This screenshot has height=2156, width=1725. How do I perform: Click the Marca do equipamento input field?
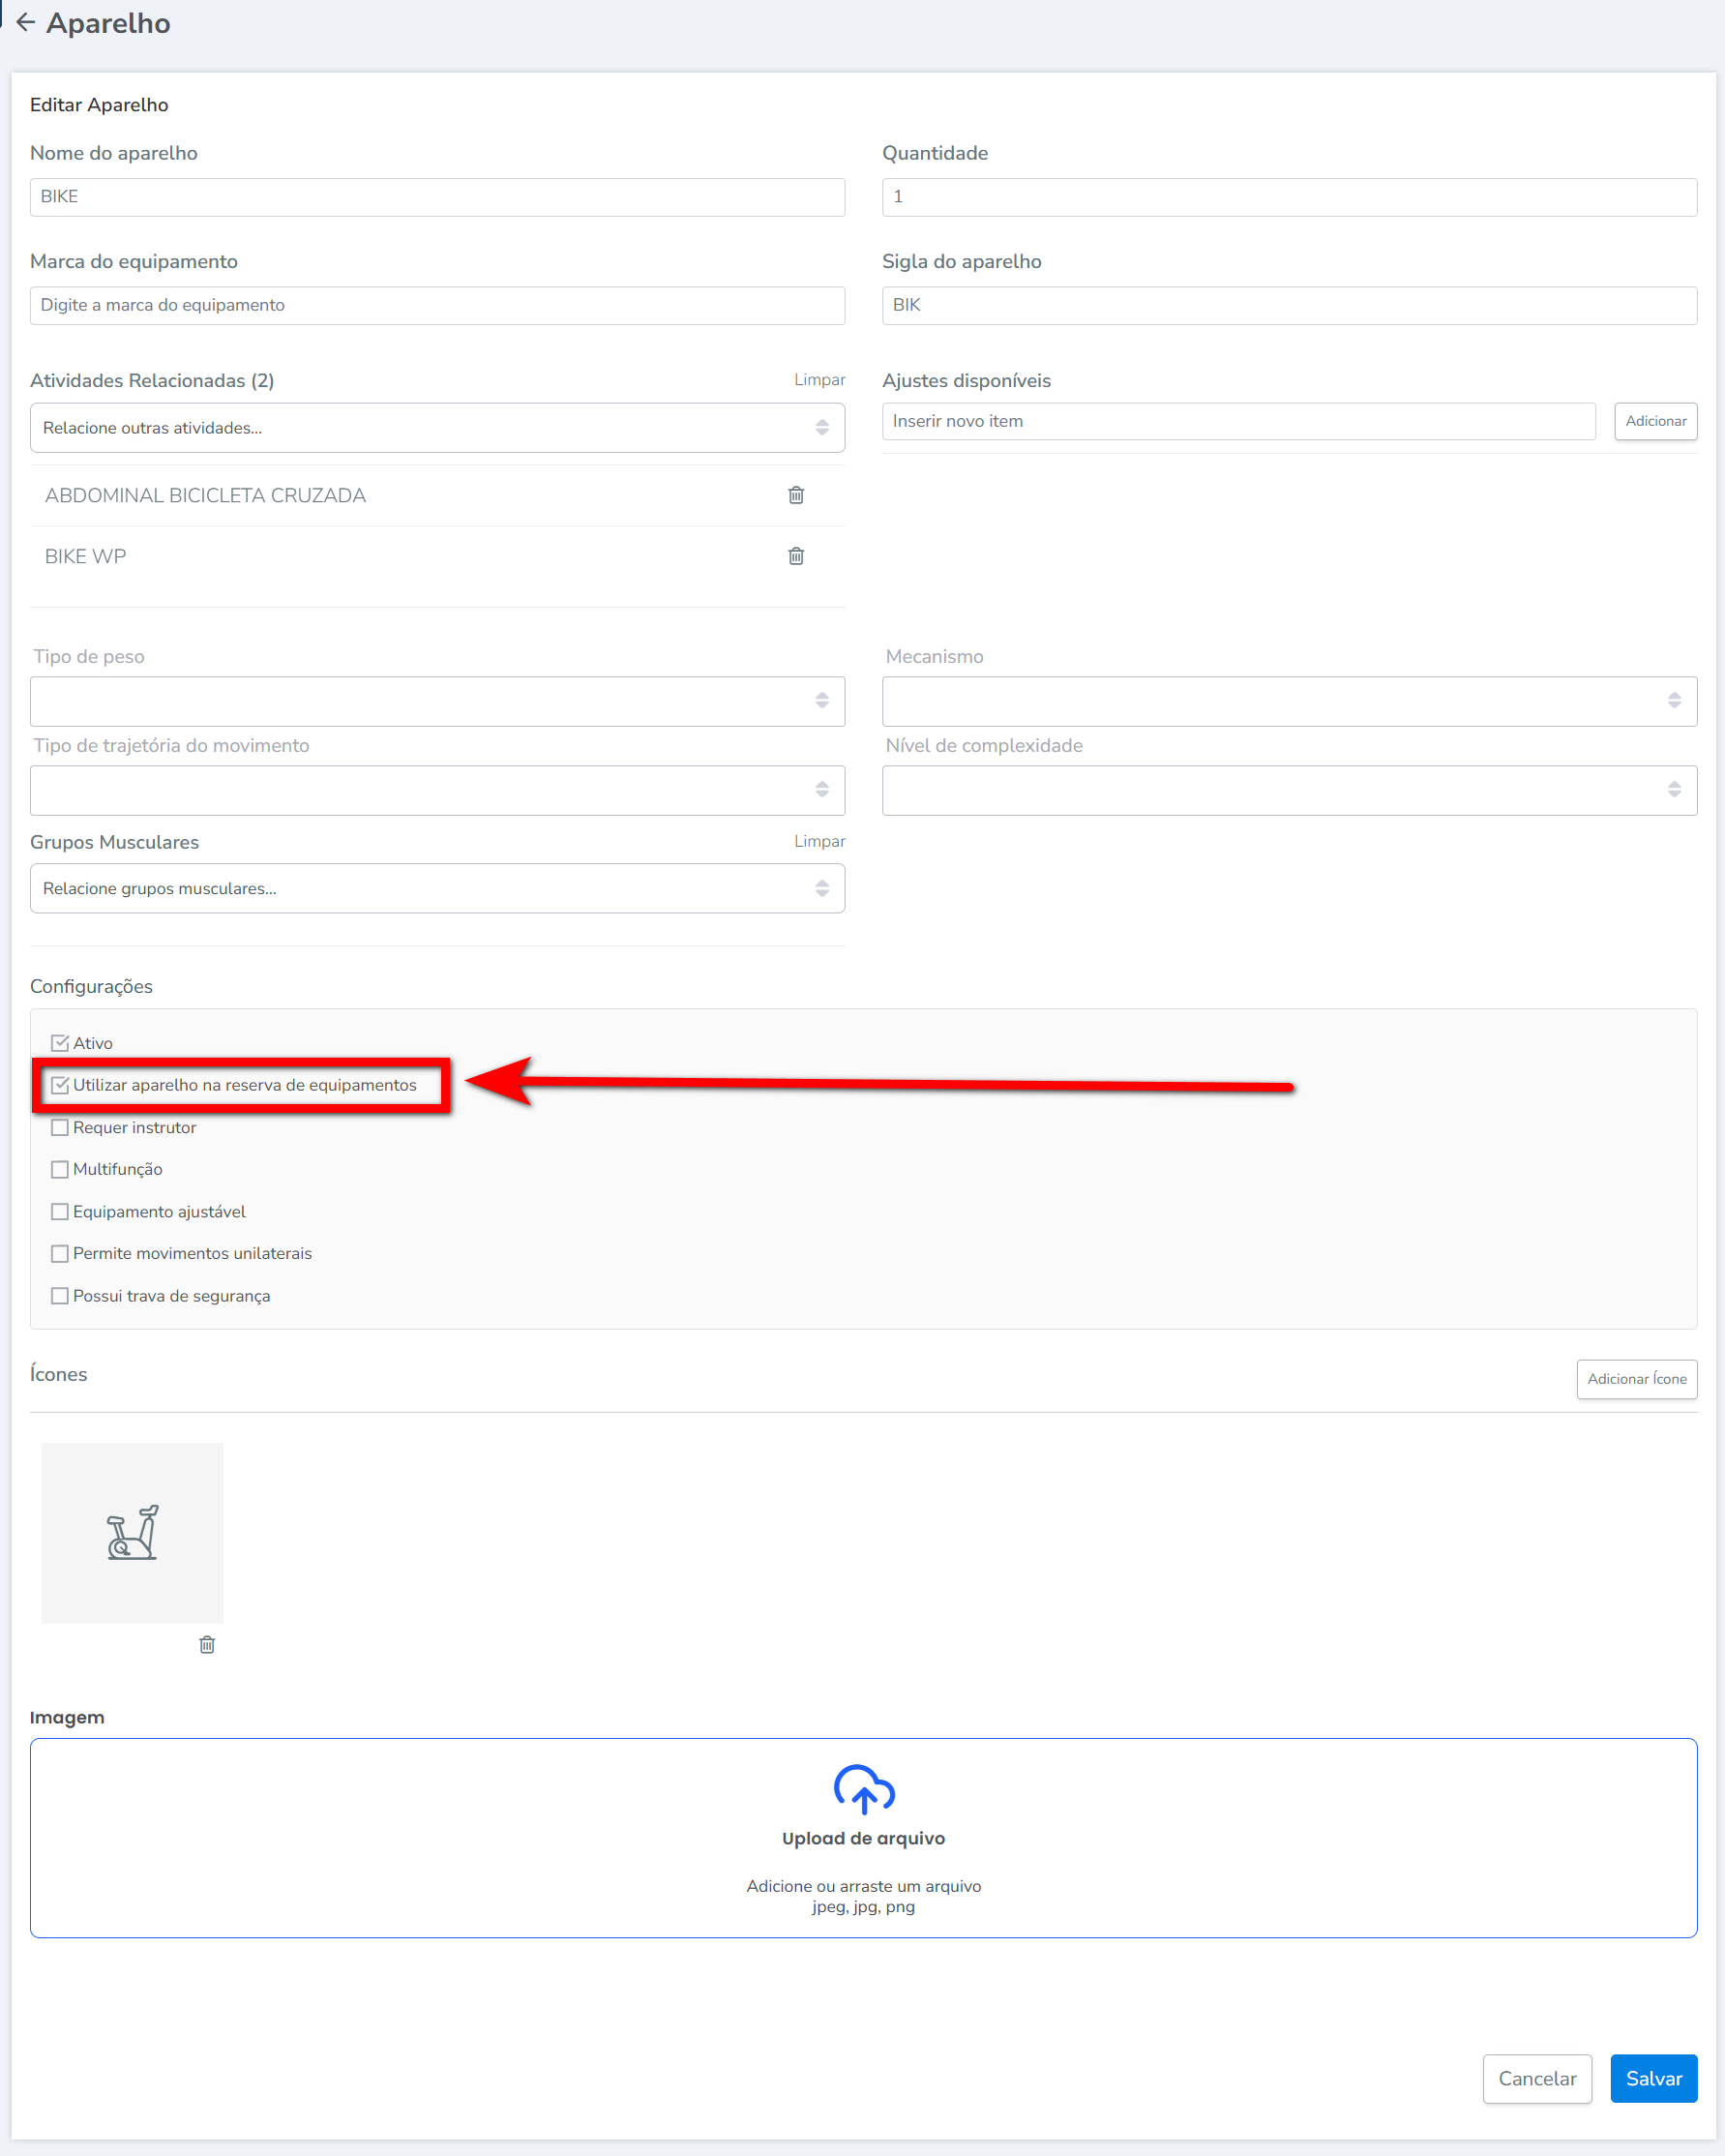coord(437,305)
